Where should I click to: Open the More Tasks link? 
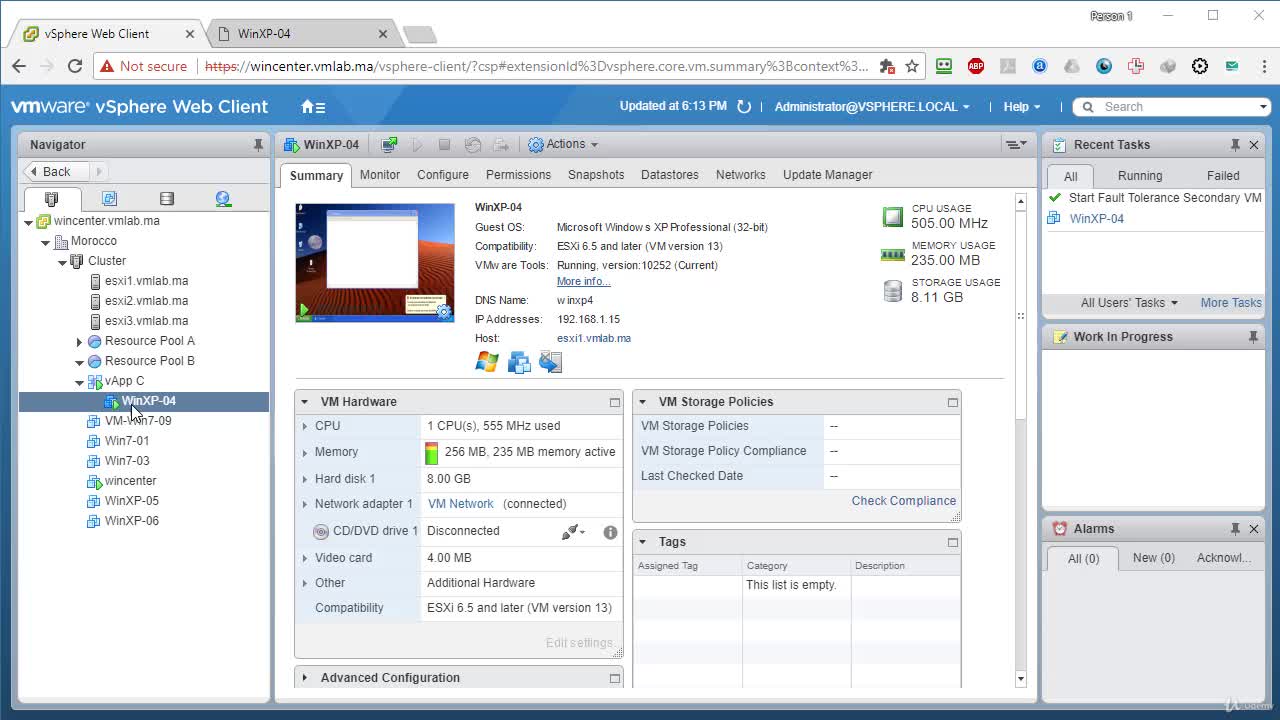pyautogui.click(x=1231, y=303)
